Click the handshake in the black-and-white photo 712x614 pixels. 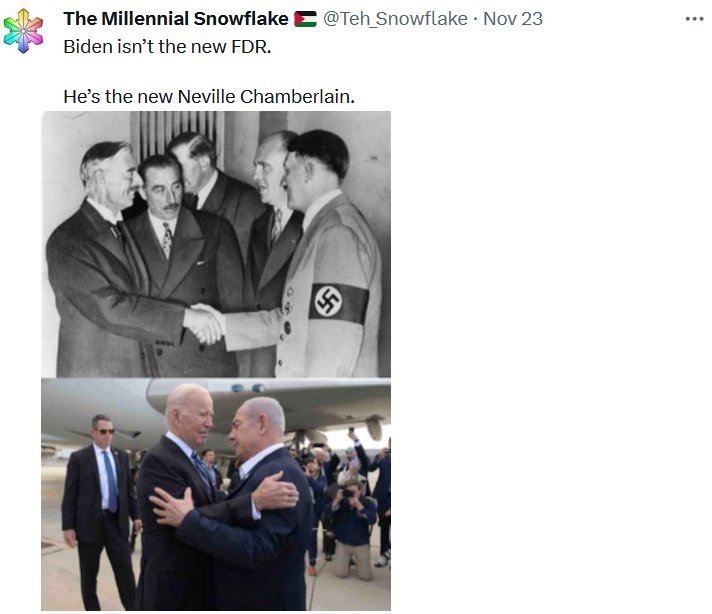tap(205, 322)
